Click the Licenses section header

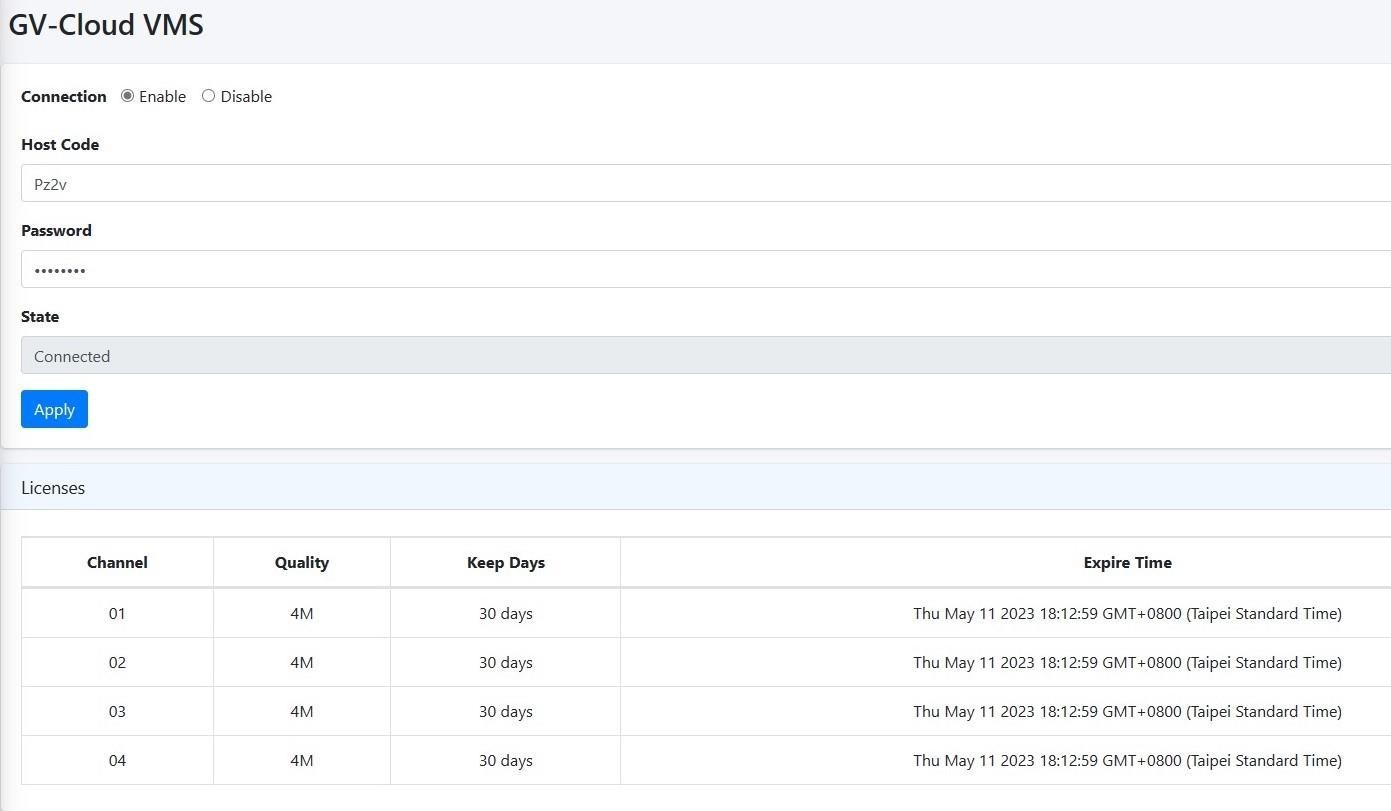click(x=53, y=488)
